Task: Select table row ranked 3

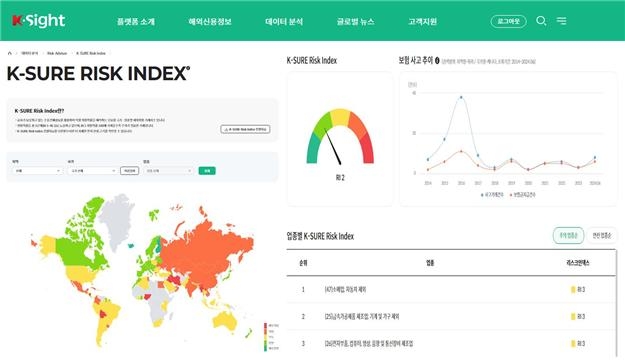Action: pyautogui.click(x=451, y=343)
